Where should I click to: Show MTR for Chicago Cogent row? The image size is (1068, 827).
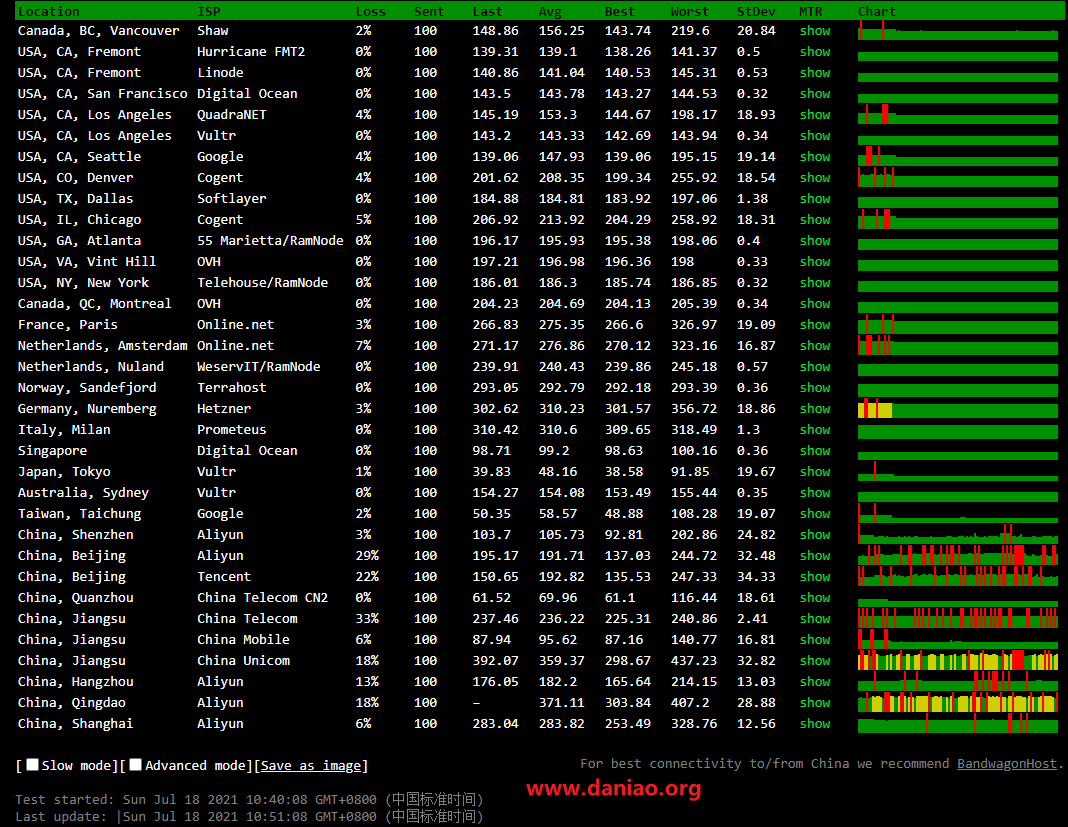click(815, 220)
